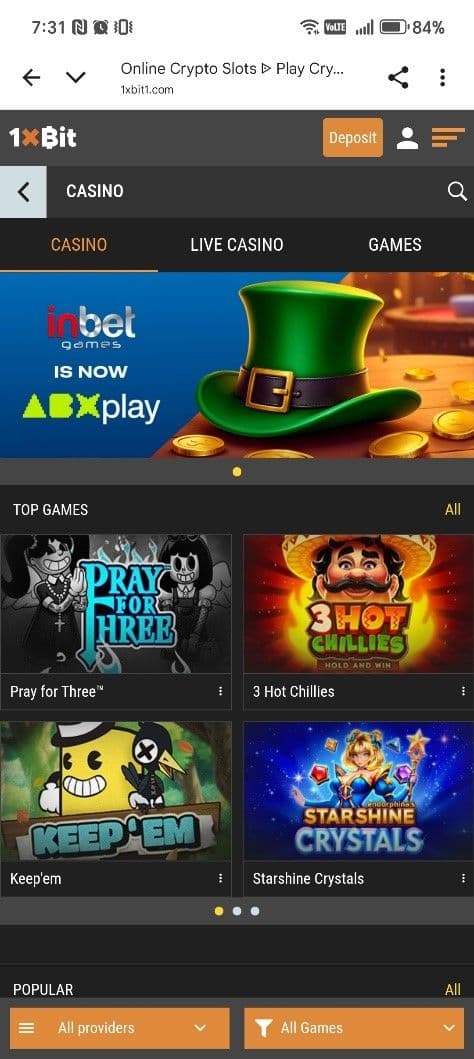474x1059 pixels.
Task: Open the orange hamburger menu
Action: (x=448, y=138)
